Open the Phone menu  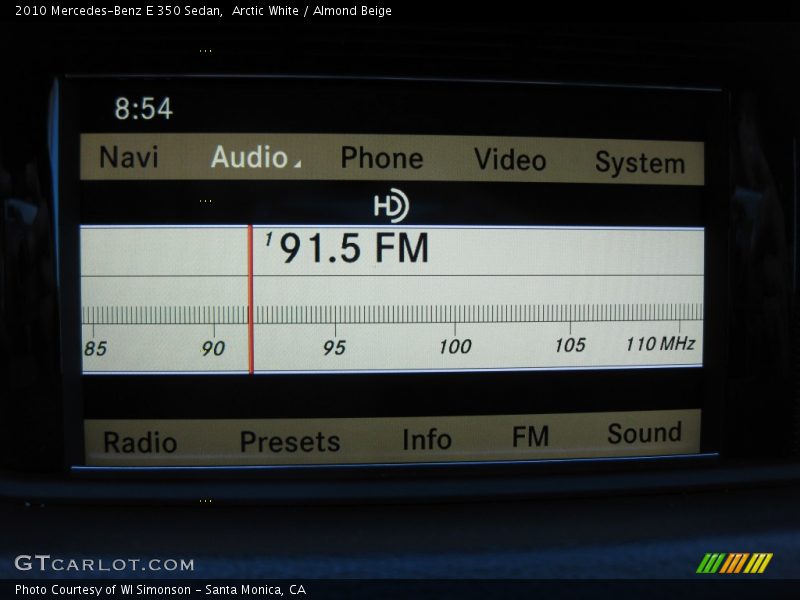(382, 158)
